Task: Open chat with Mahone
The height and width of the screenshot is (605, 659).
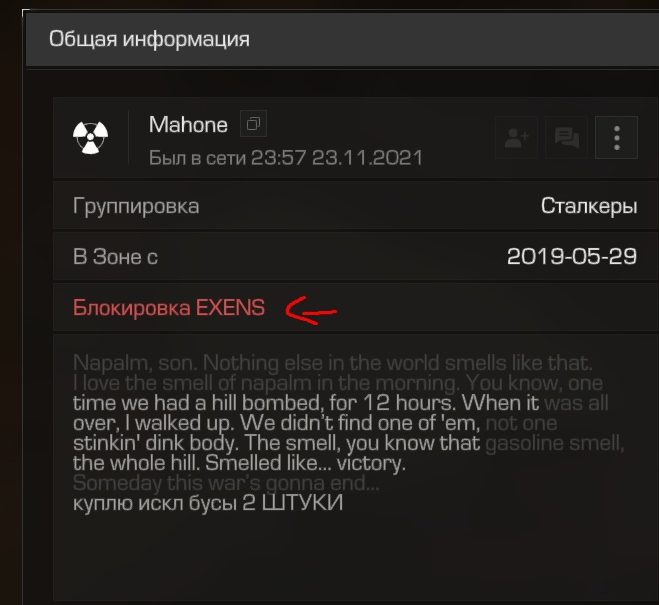Action: pyautogui.click(x=566, y=138)
